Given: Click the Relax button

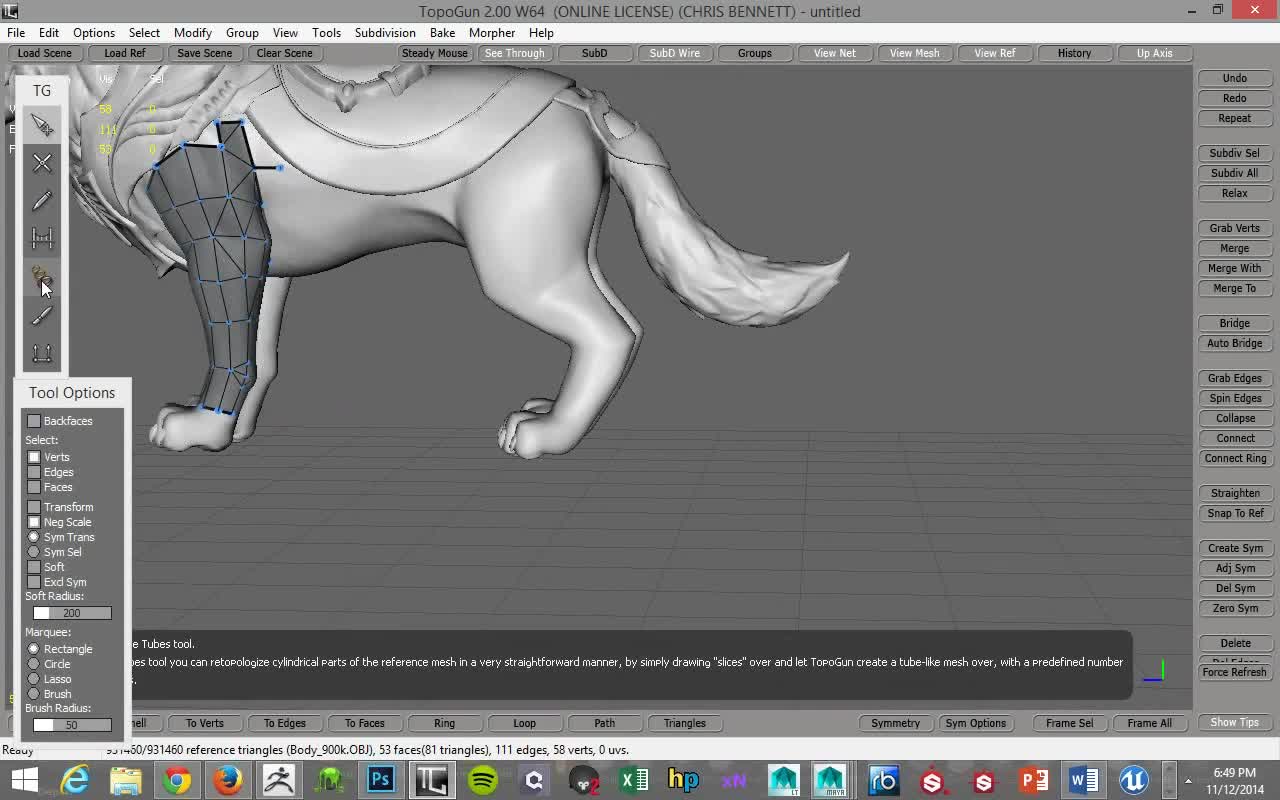Looking at the screenshot, I should tap(1235, 193).
